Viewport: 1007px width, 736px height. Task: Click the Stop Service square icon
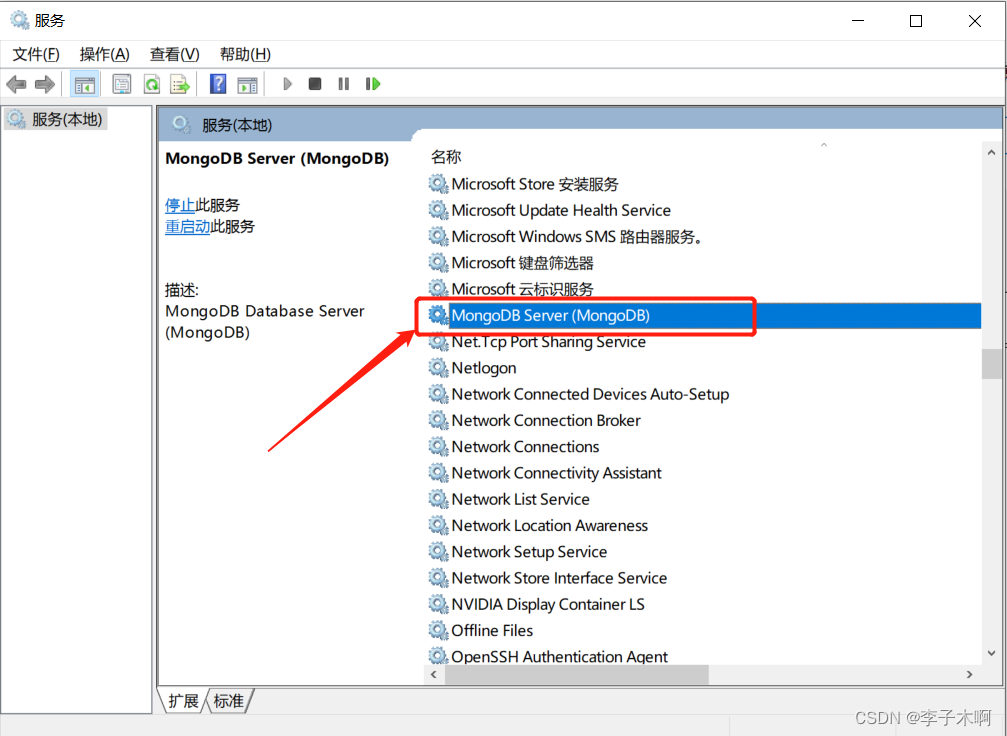(x=315, y=84)
